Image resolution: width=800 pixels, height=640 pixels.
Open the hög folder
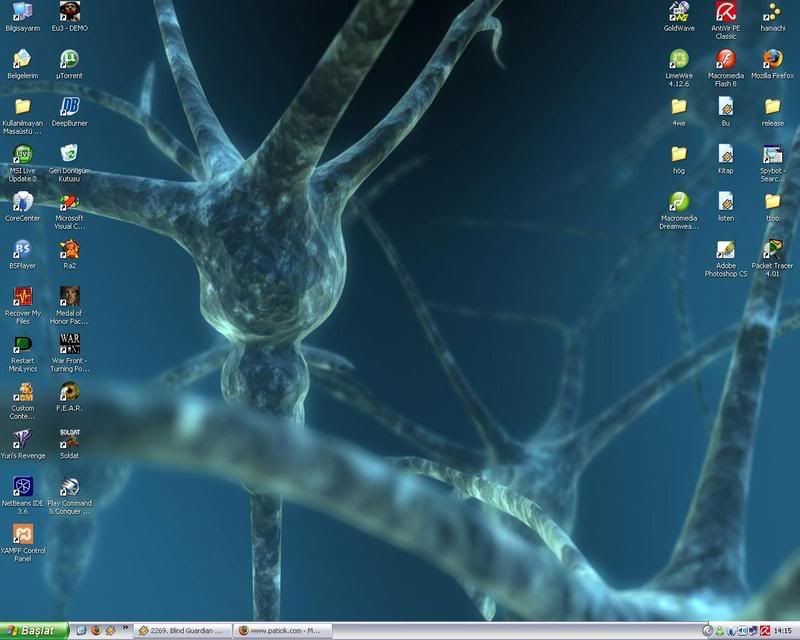pyautogui.click(x=679, y=159)
